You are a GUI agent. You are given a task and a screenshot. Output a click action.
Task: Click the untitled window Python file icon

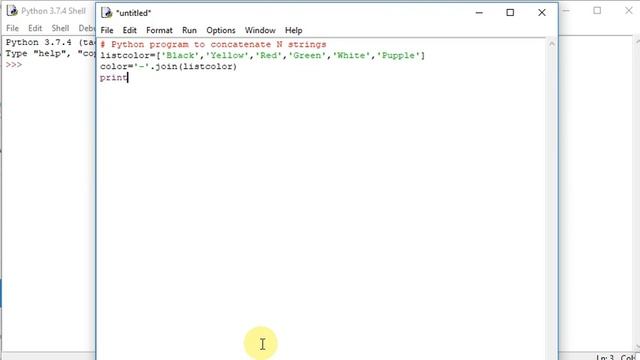(x=107, y=13)
